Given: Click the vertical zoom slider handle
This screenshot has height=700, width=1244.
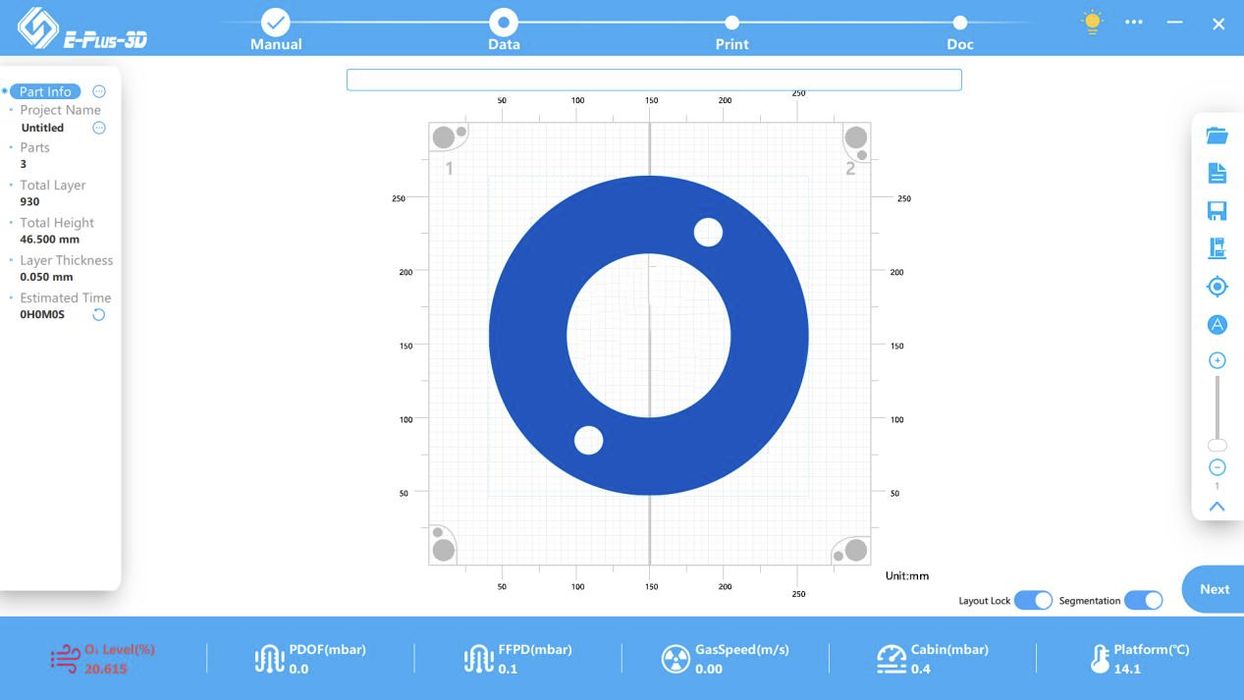Looking at the screenshot, I should click(1216, 445).
